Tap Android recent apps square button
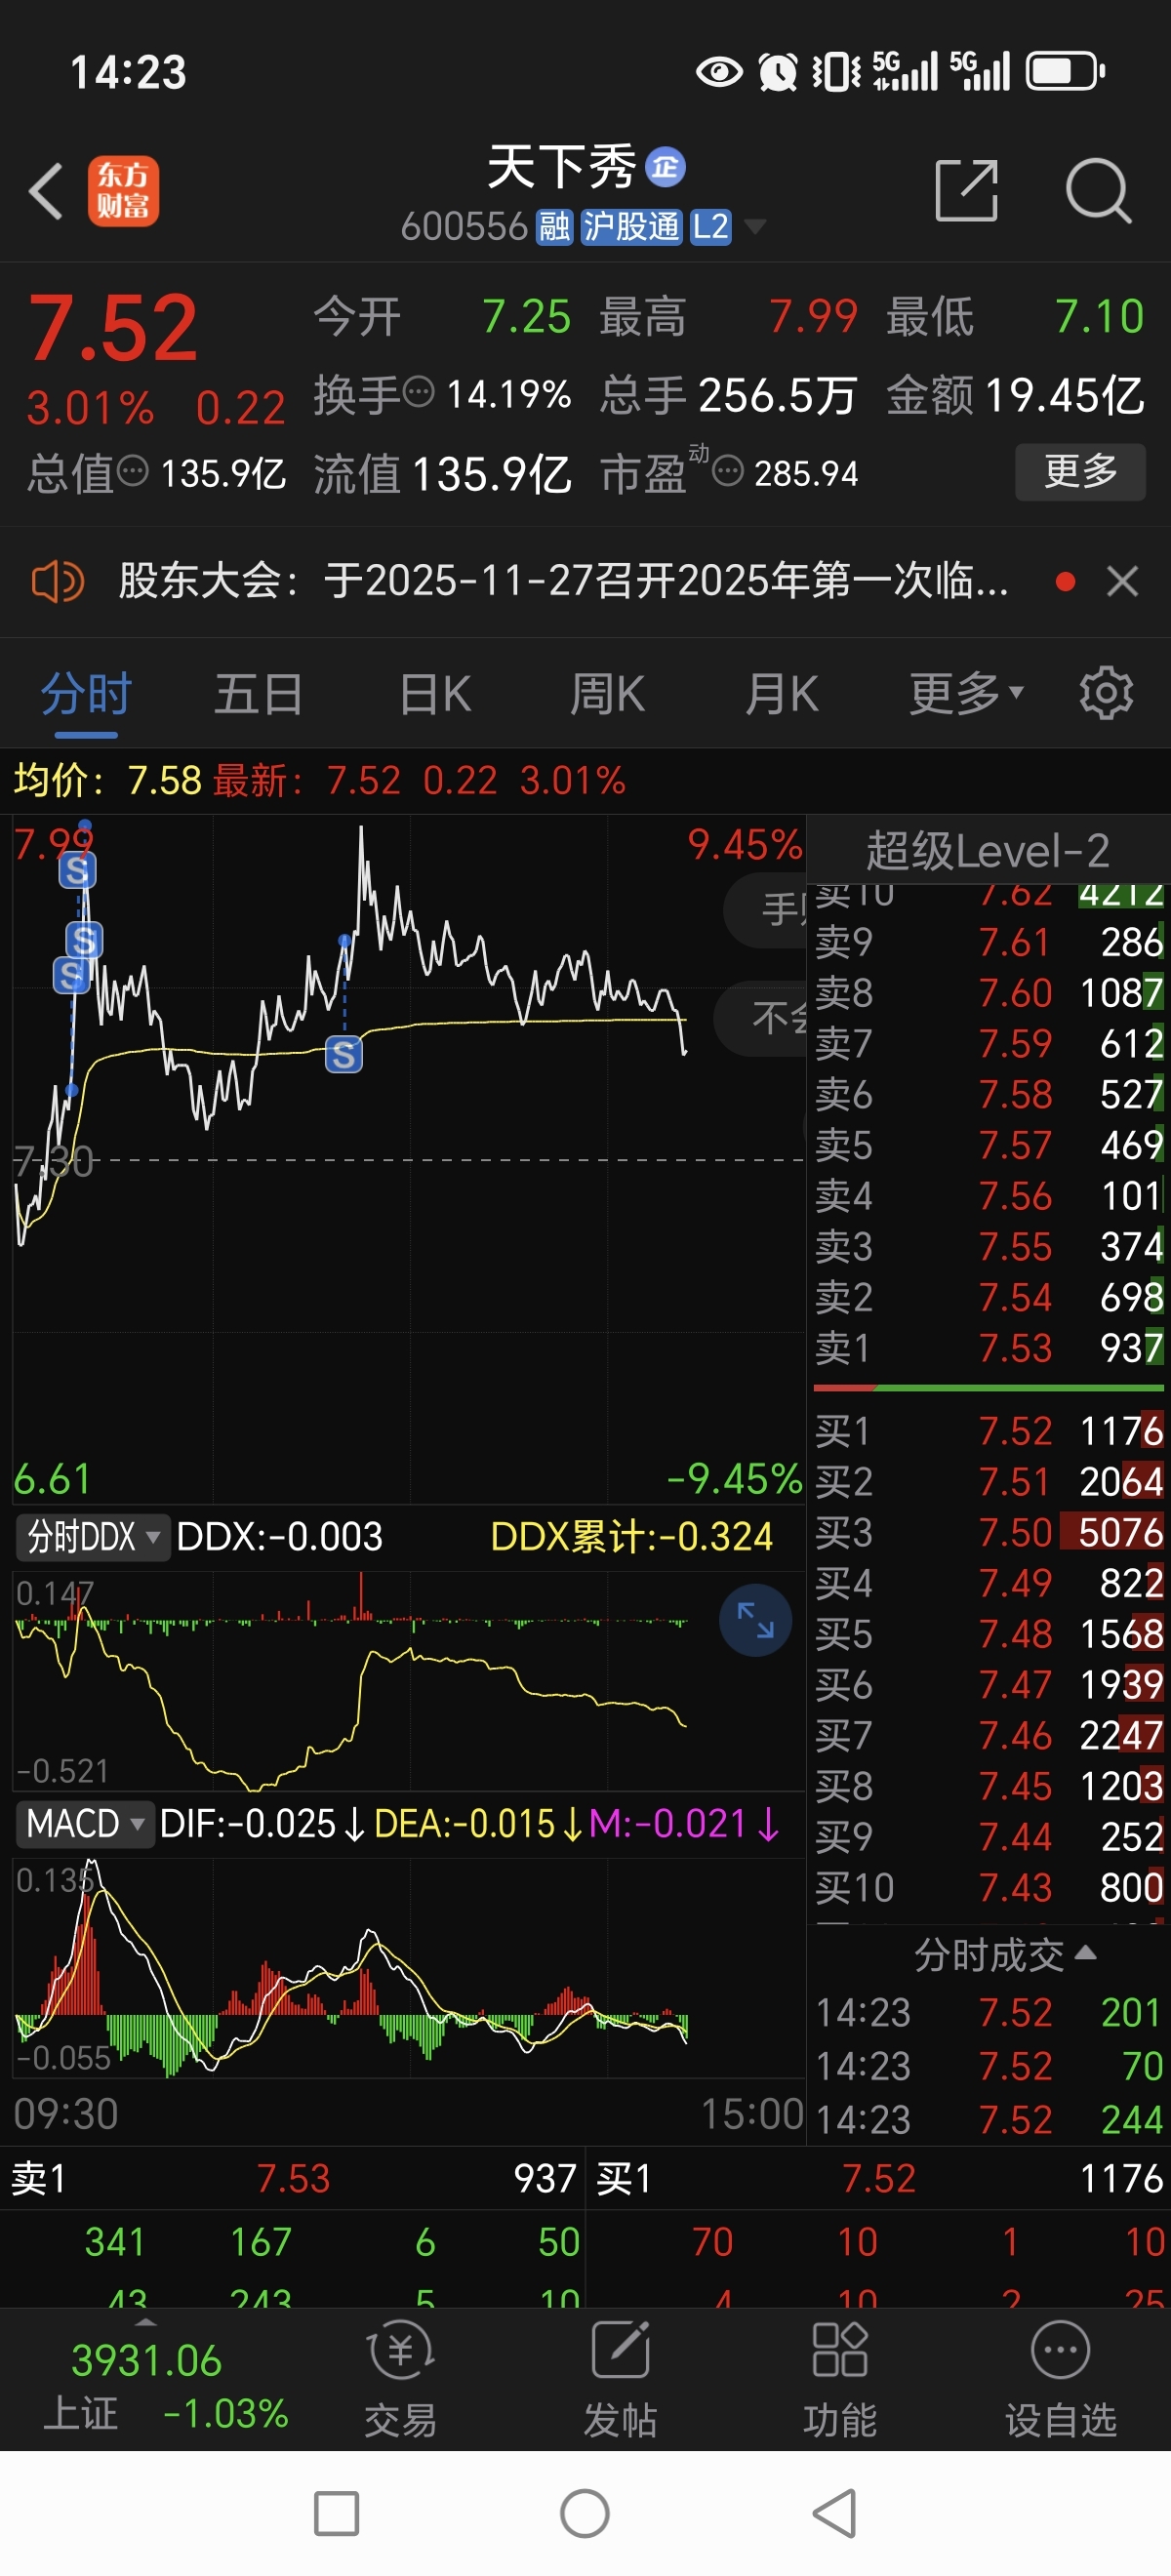Screen dimensions: 1171x2576 click(x=336, y=2514)
